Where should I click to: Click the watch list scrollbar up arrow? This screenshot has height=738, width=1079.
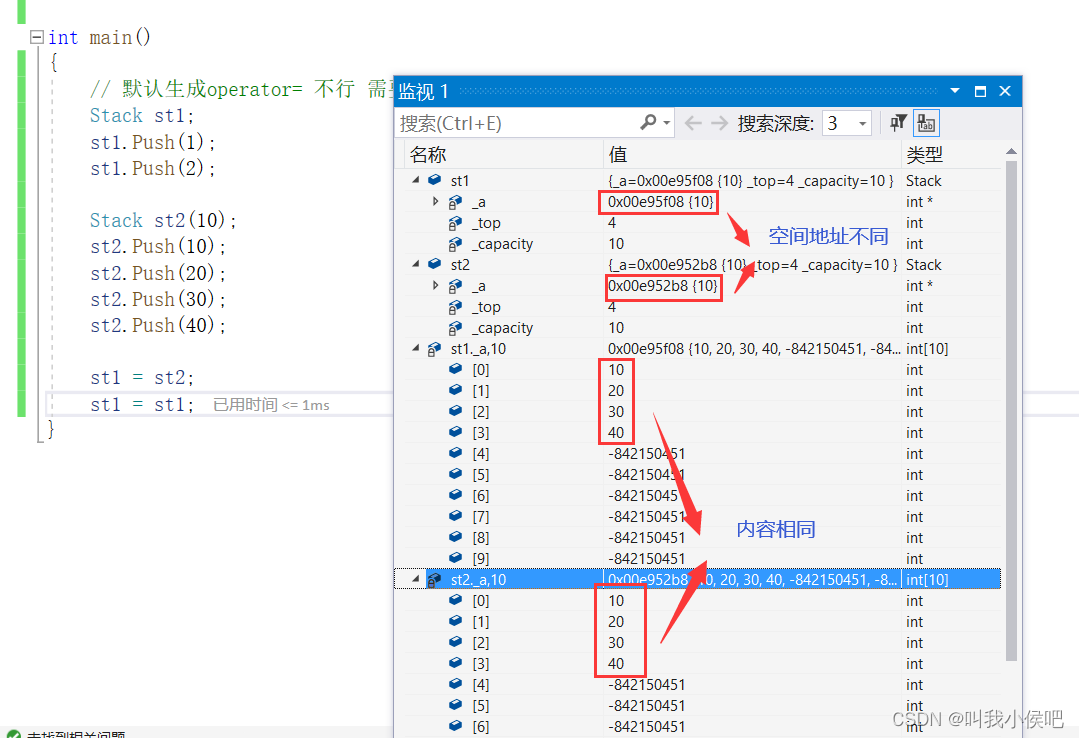[x=1011, y=151]
